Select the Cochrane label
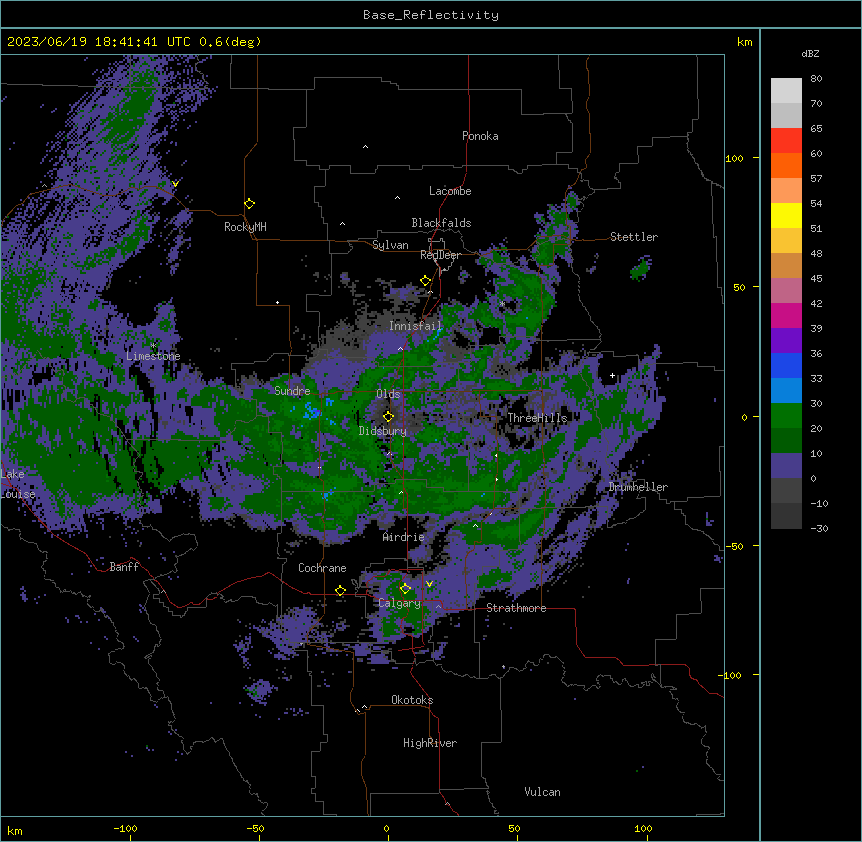Image resolution: width=862 pixels, height=842 pixels. point(322,568)
